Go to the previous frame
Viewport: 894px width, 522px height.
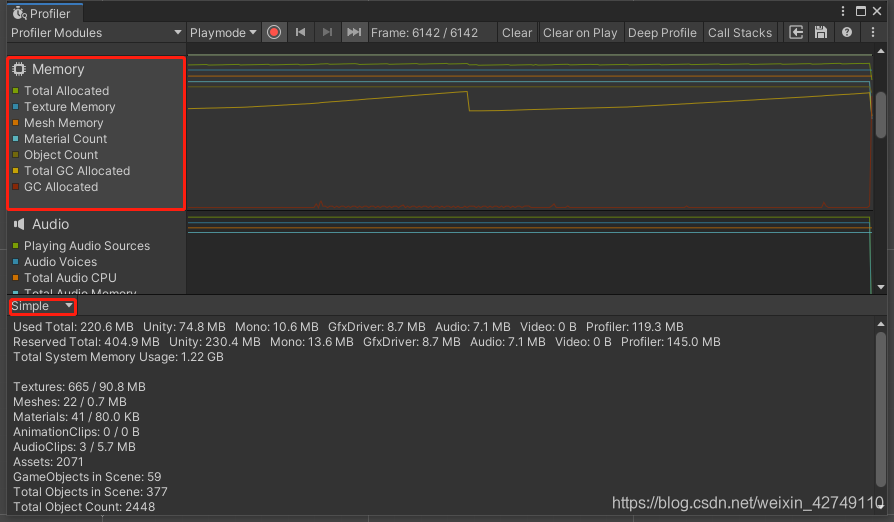click(x=300, y=32)
